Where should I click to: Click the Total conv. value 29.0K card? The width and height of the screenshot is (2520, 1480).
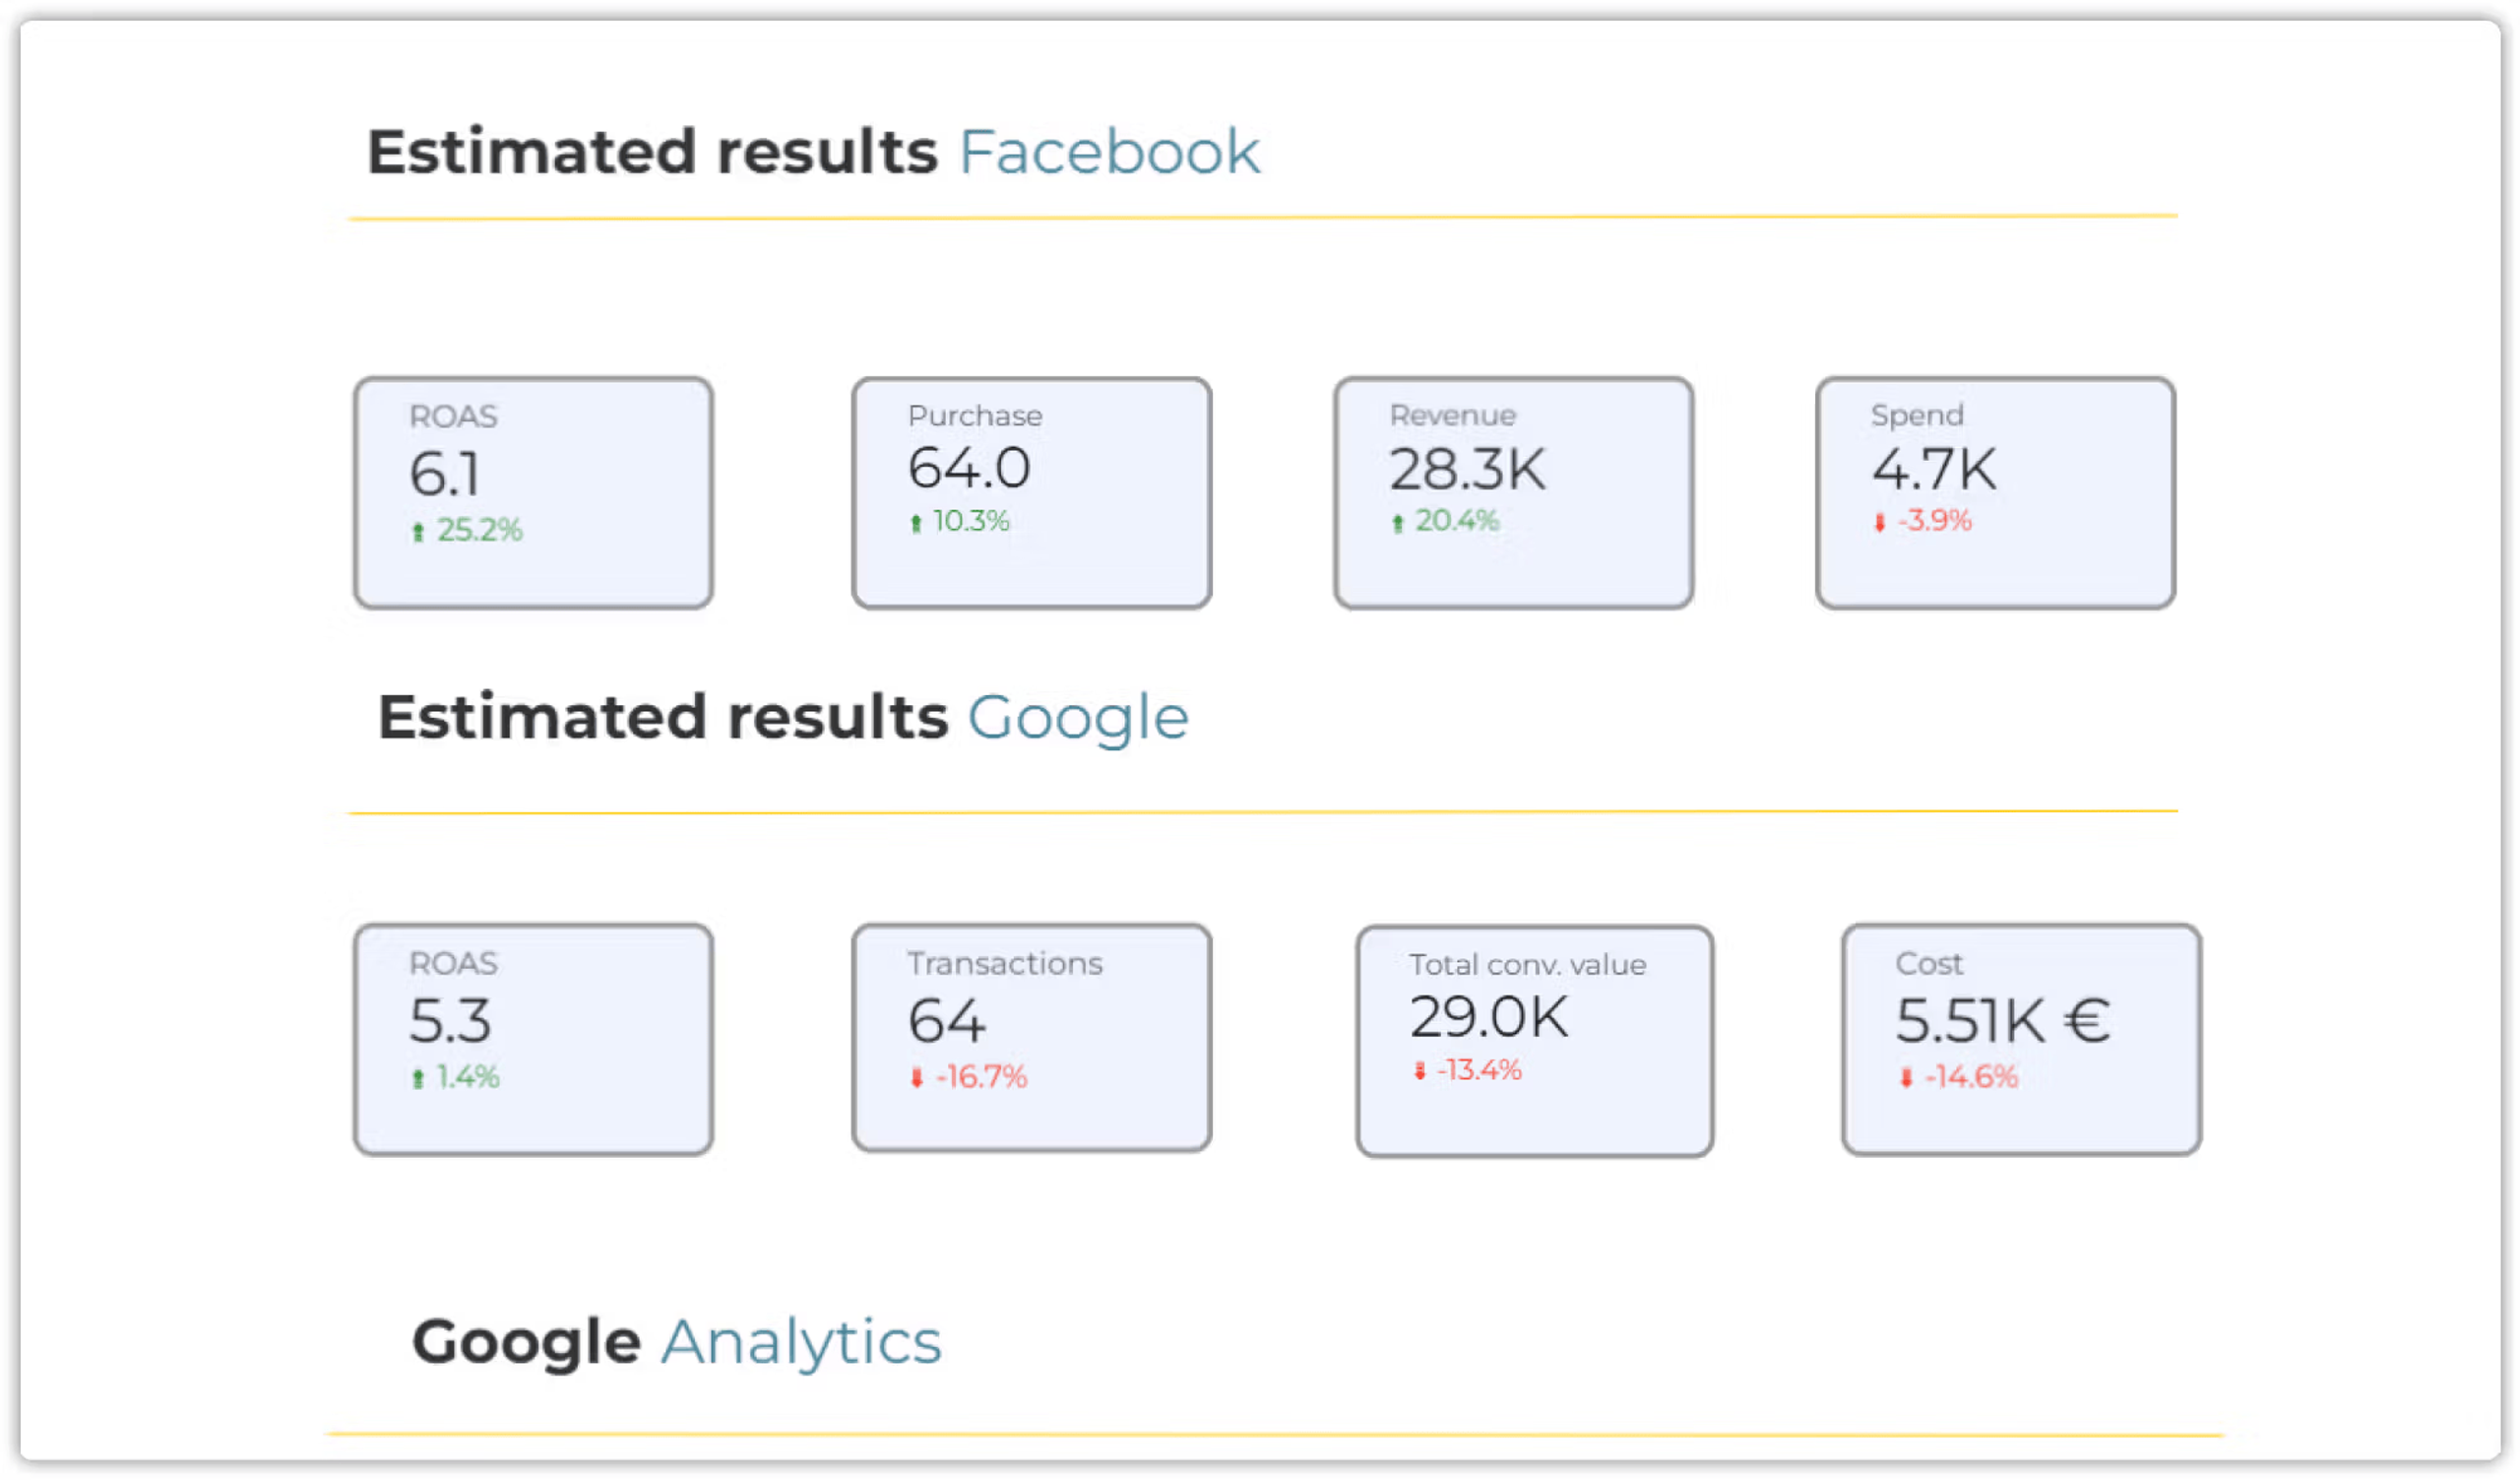click(1535, 1041)
